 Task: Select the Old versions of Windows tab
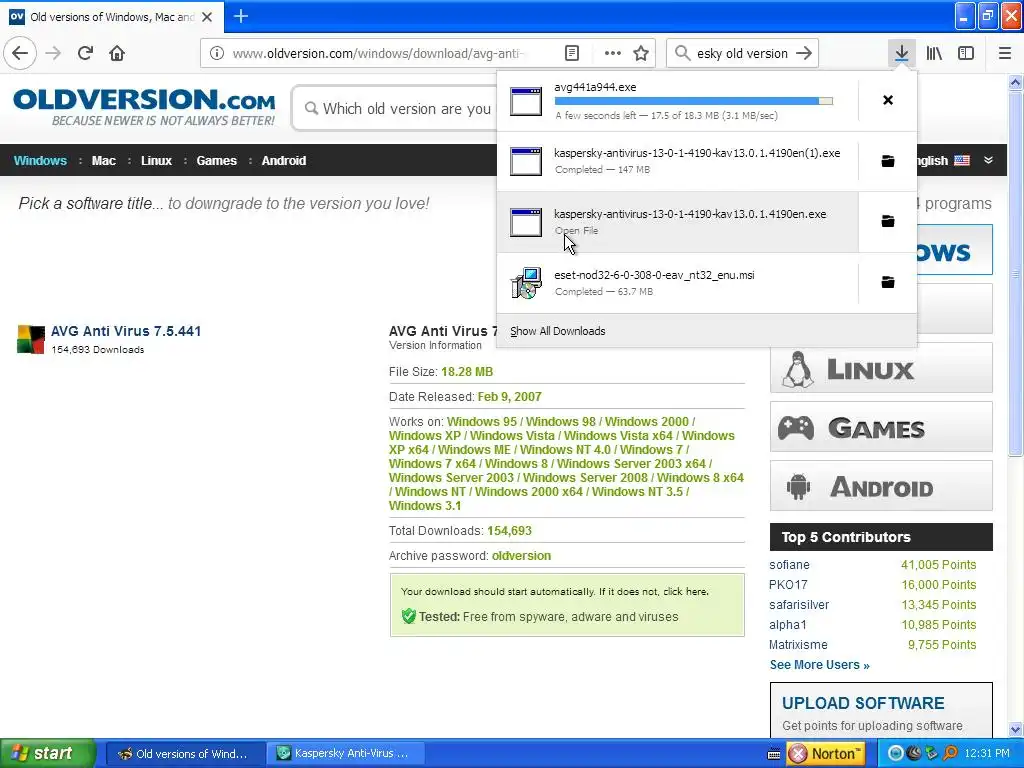coord(112,17)
